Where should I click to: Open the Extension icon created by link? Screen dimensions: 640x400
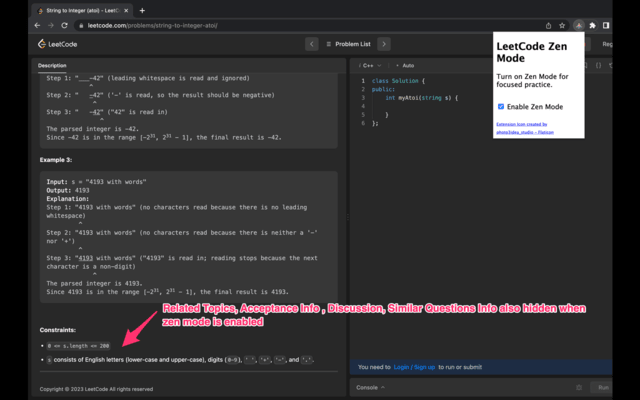click(522, 124)
